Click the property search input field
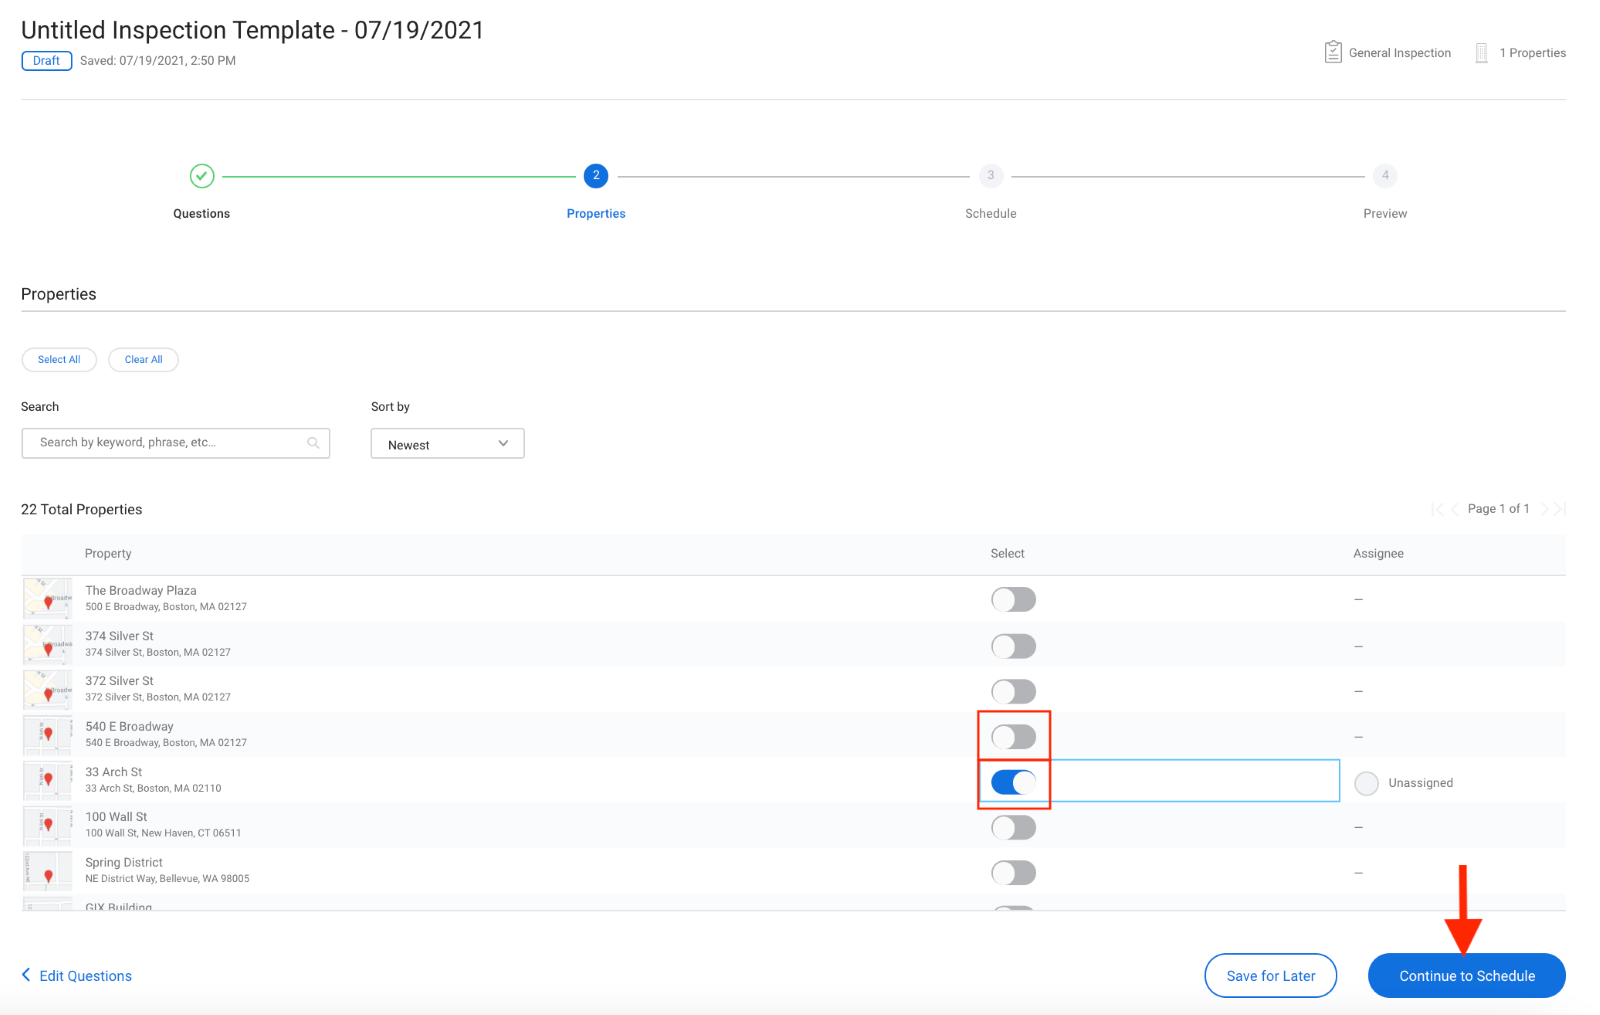Image resolution: width=1600 pixels, height=1015 pixels. pos(165,443)
